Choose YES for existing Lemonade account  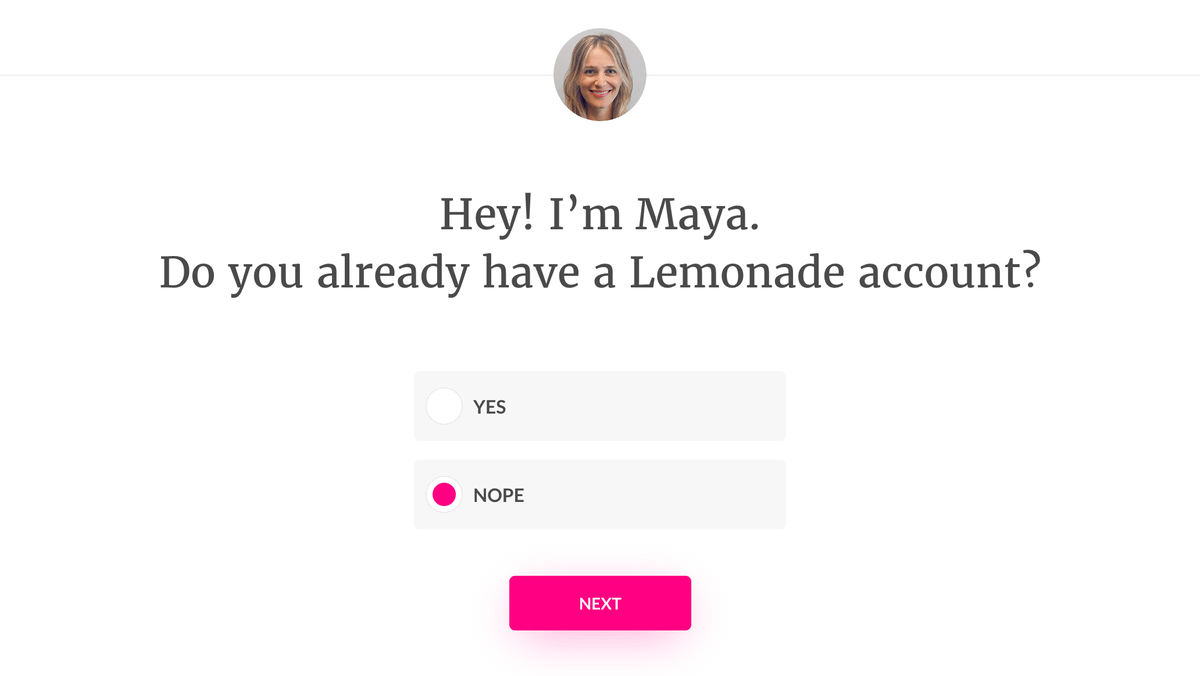click(444, 406)
